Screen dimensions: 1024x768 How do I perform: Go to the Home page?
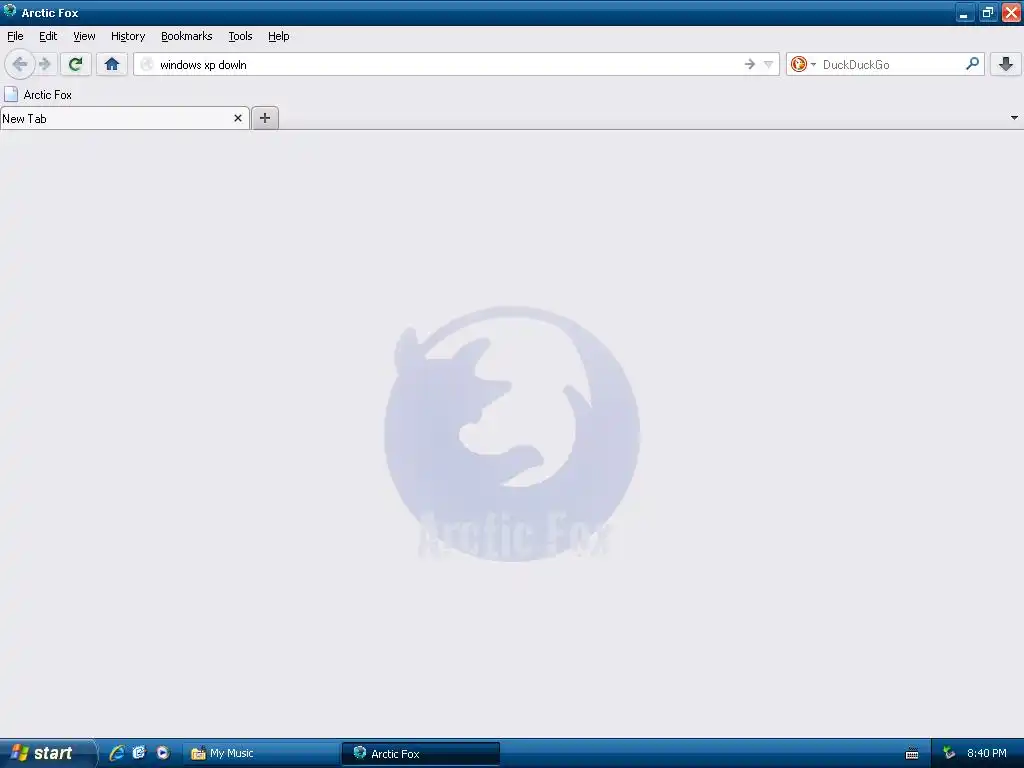tap(112, 64)
